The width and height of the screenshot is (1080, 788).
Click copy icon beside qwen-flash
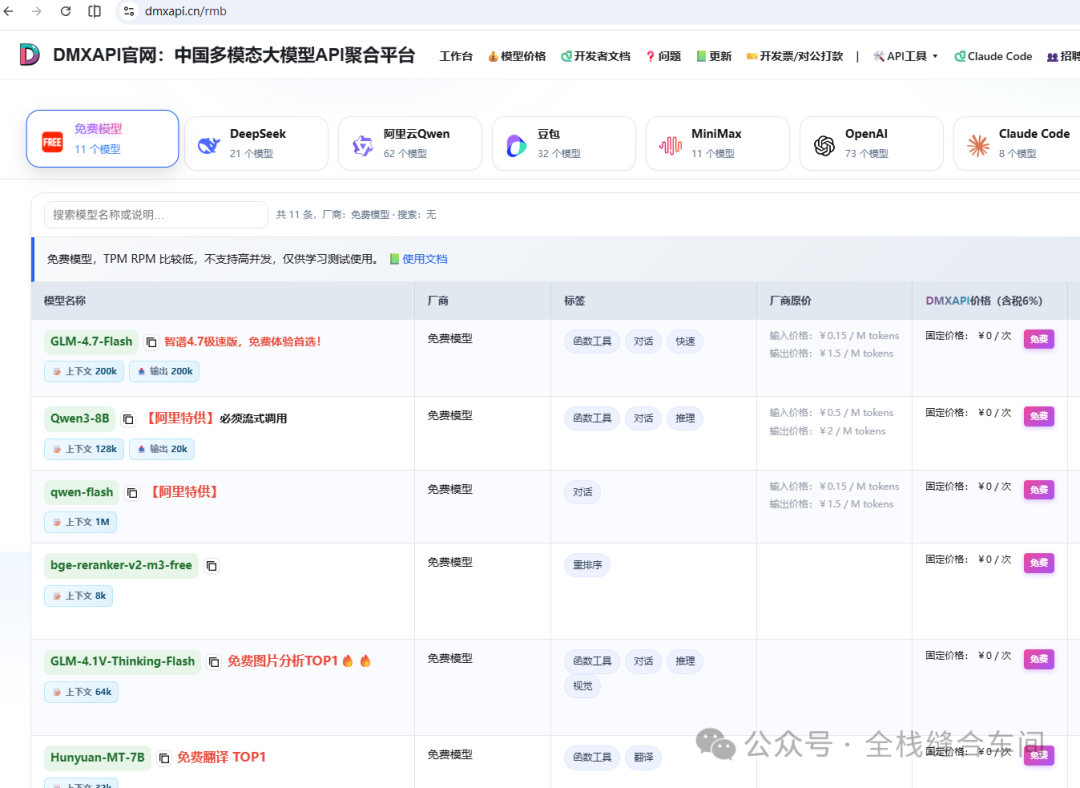132,493
